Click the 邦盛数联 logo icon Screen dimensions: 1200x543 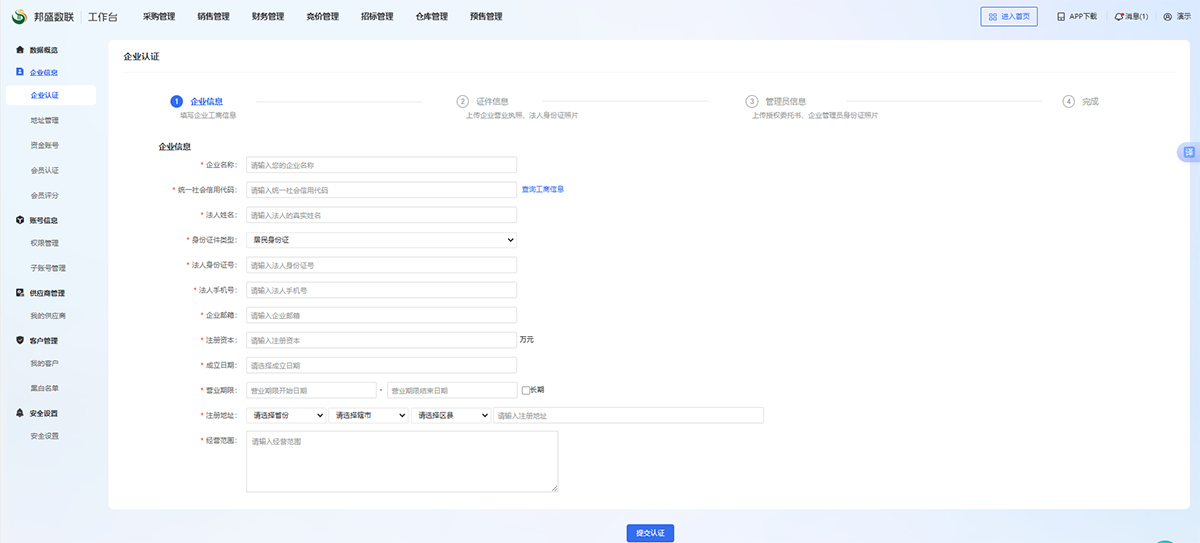click(x=19, y=17)
